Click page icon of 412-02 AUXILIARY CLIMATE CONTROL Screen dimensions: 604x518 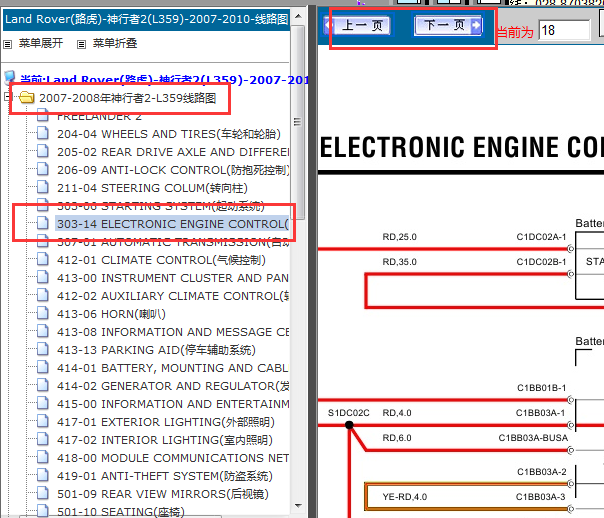pyautogui.click(x=43, y=295)
